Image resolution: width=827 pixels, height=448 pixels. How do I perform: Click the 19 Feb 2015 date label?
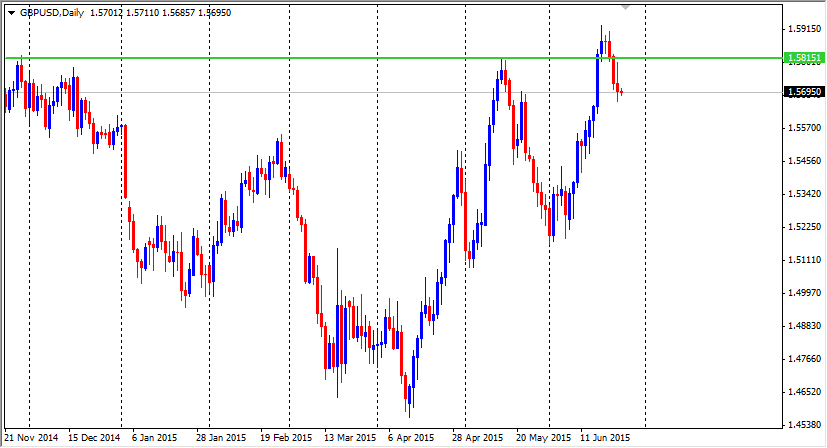click(286, 438)
